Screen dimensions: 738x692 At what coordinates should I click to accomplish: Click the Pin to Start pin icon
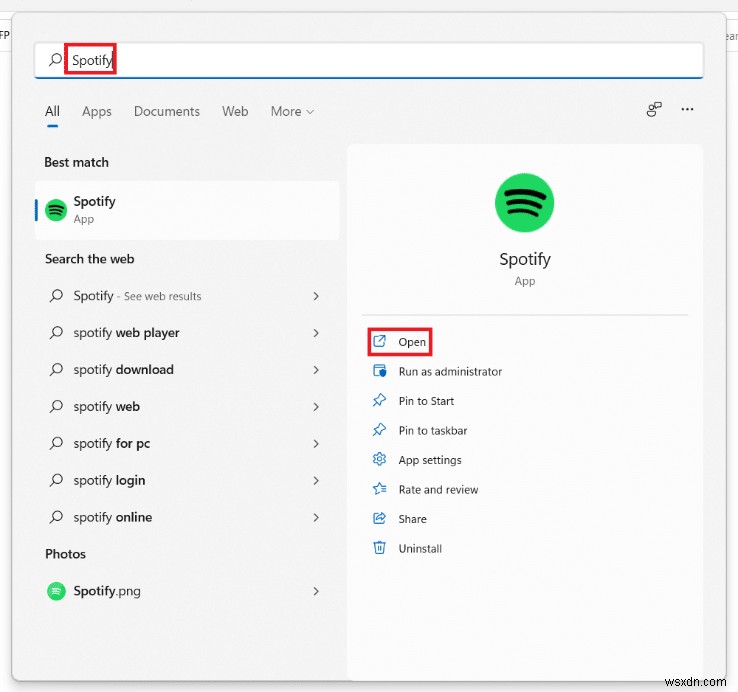[x=379, y=400]
